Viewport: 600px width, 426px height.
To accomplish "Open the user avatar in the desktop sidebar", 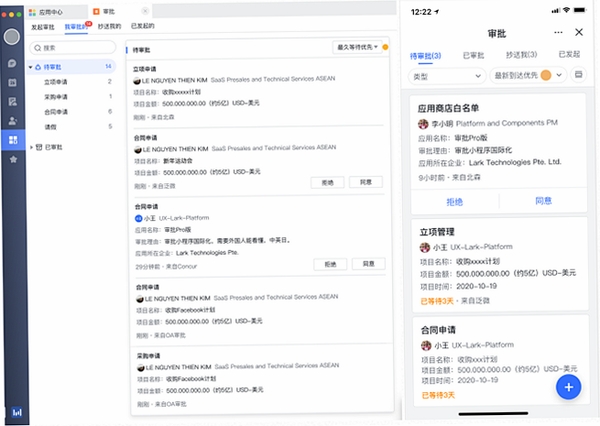I will click(12, 37).
